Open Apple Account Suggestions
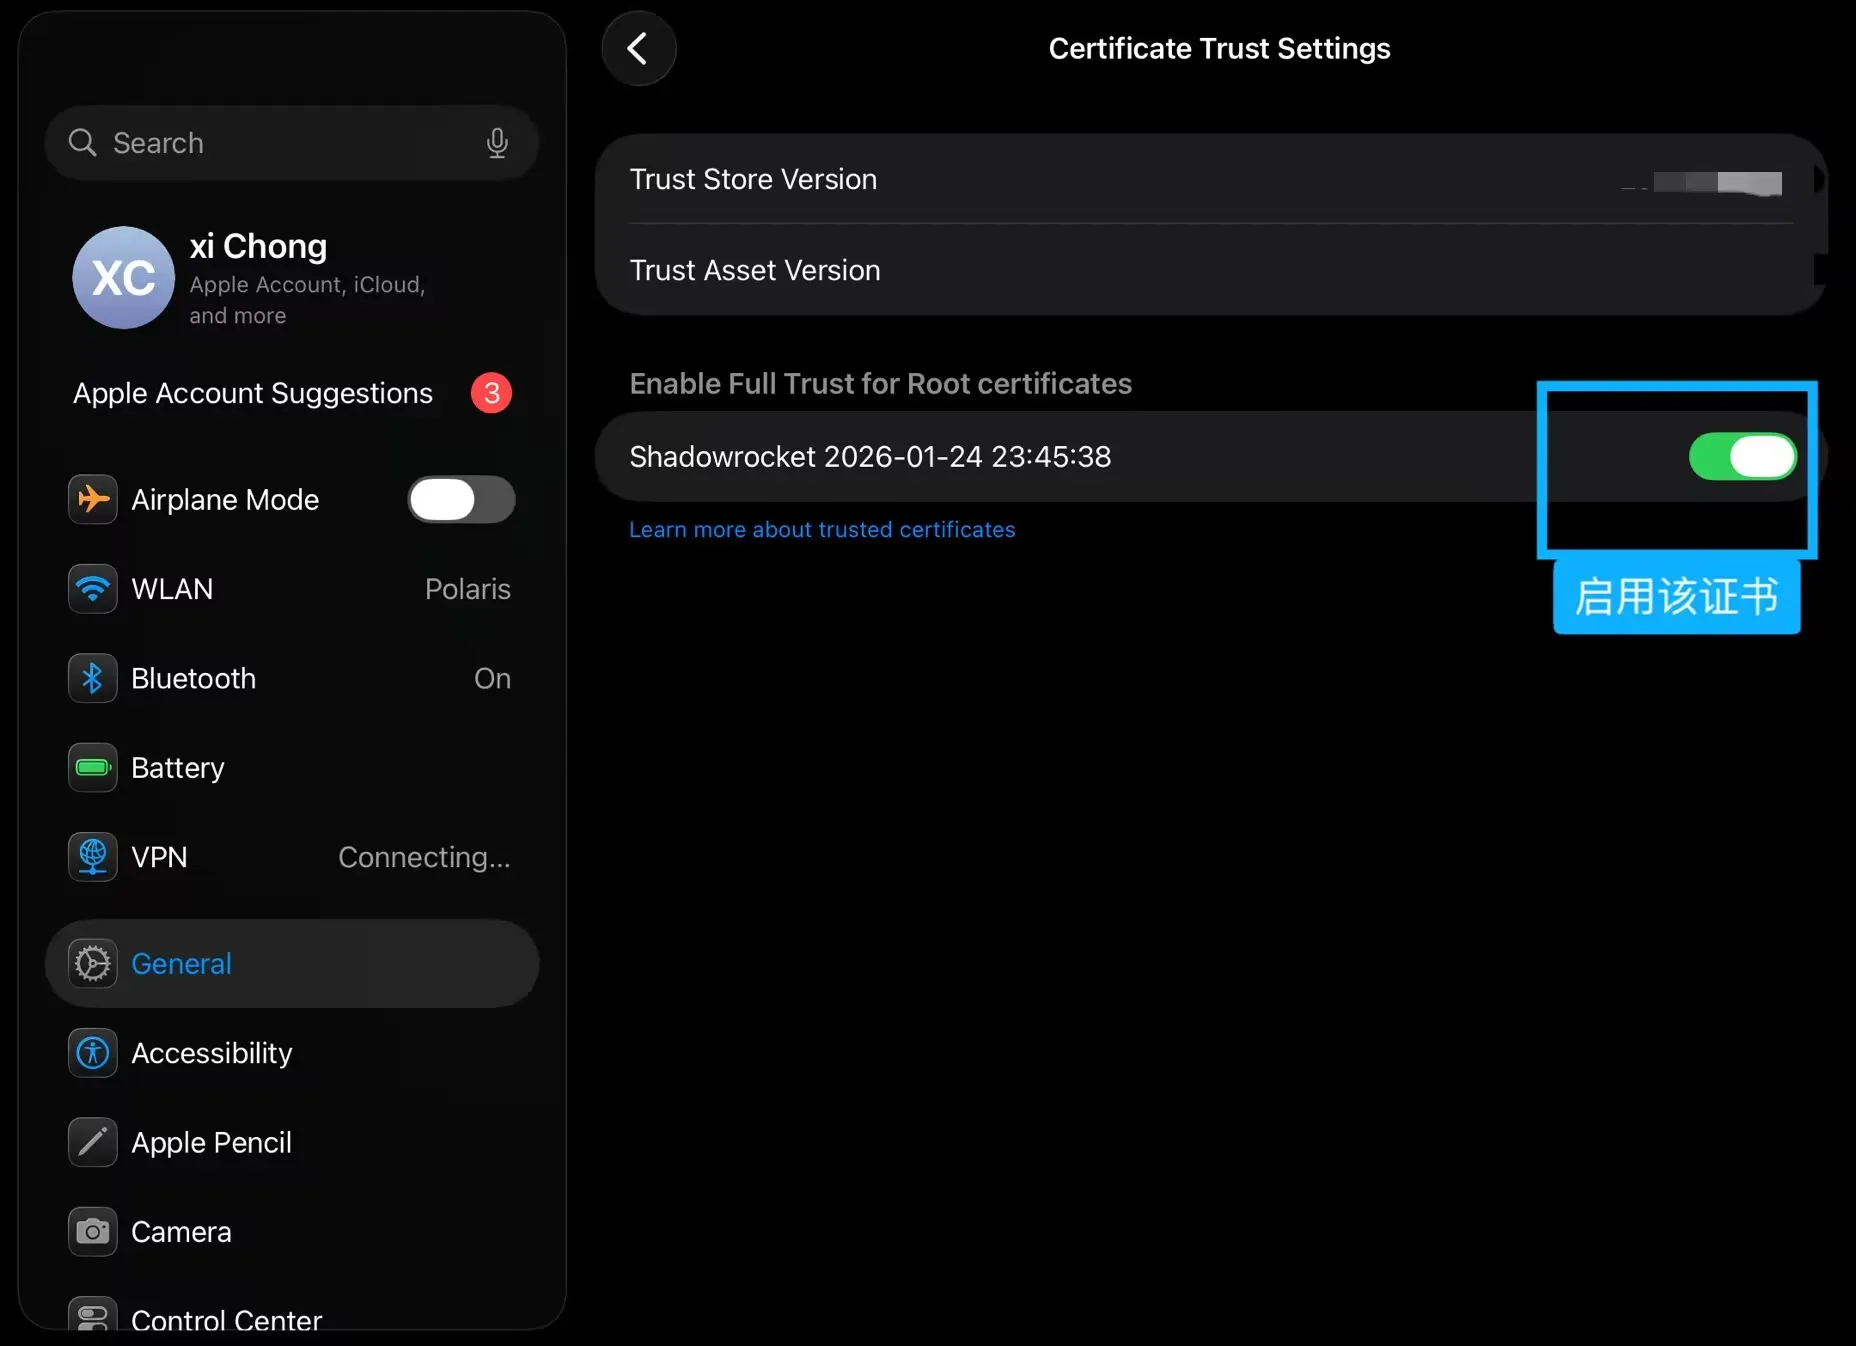 point(253,393)
